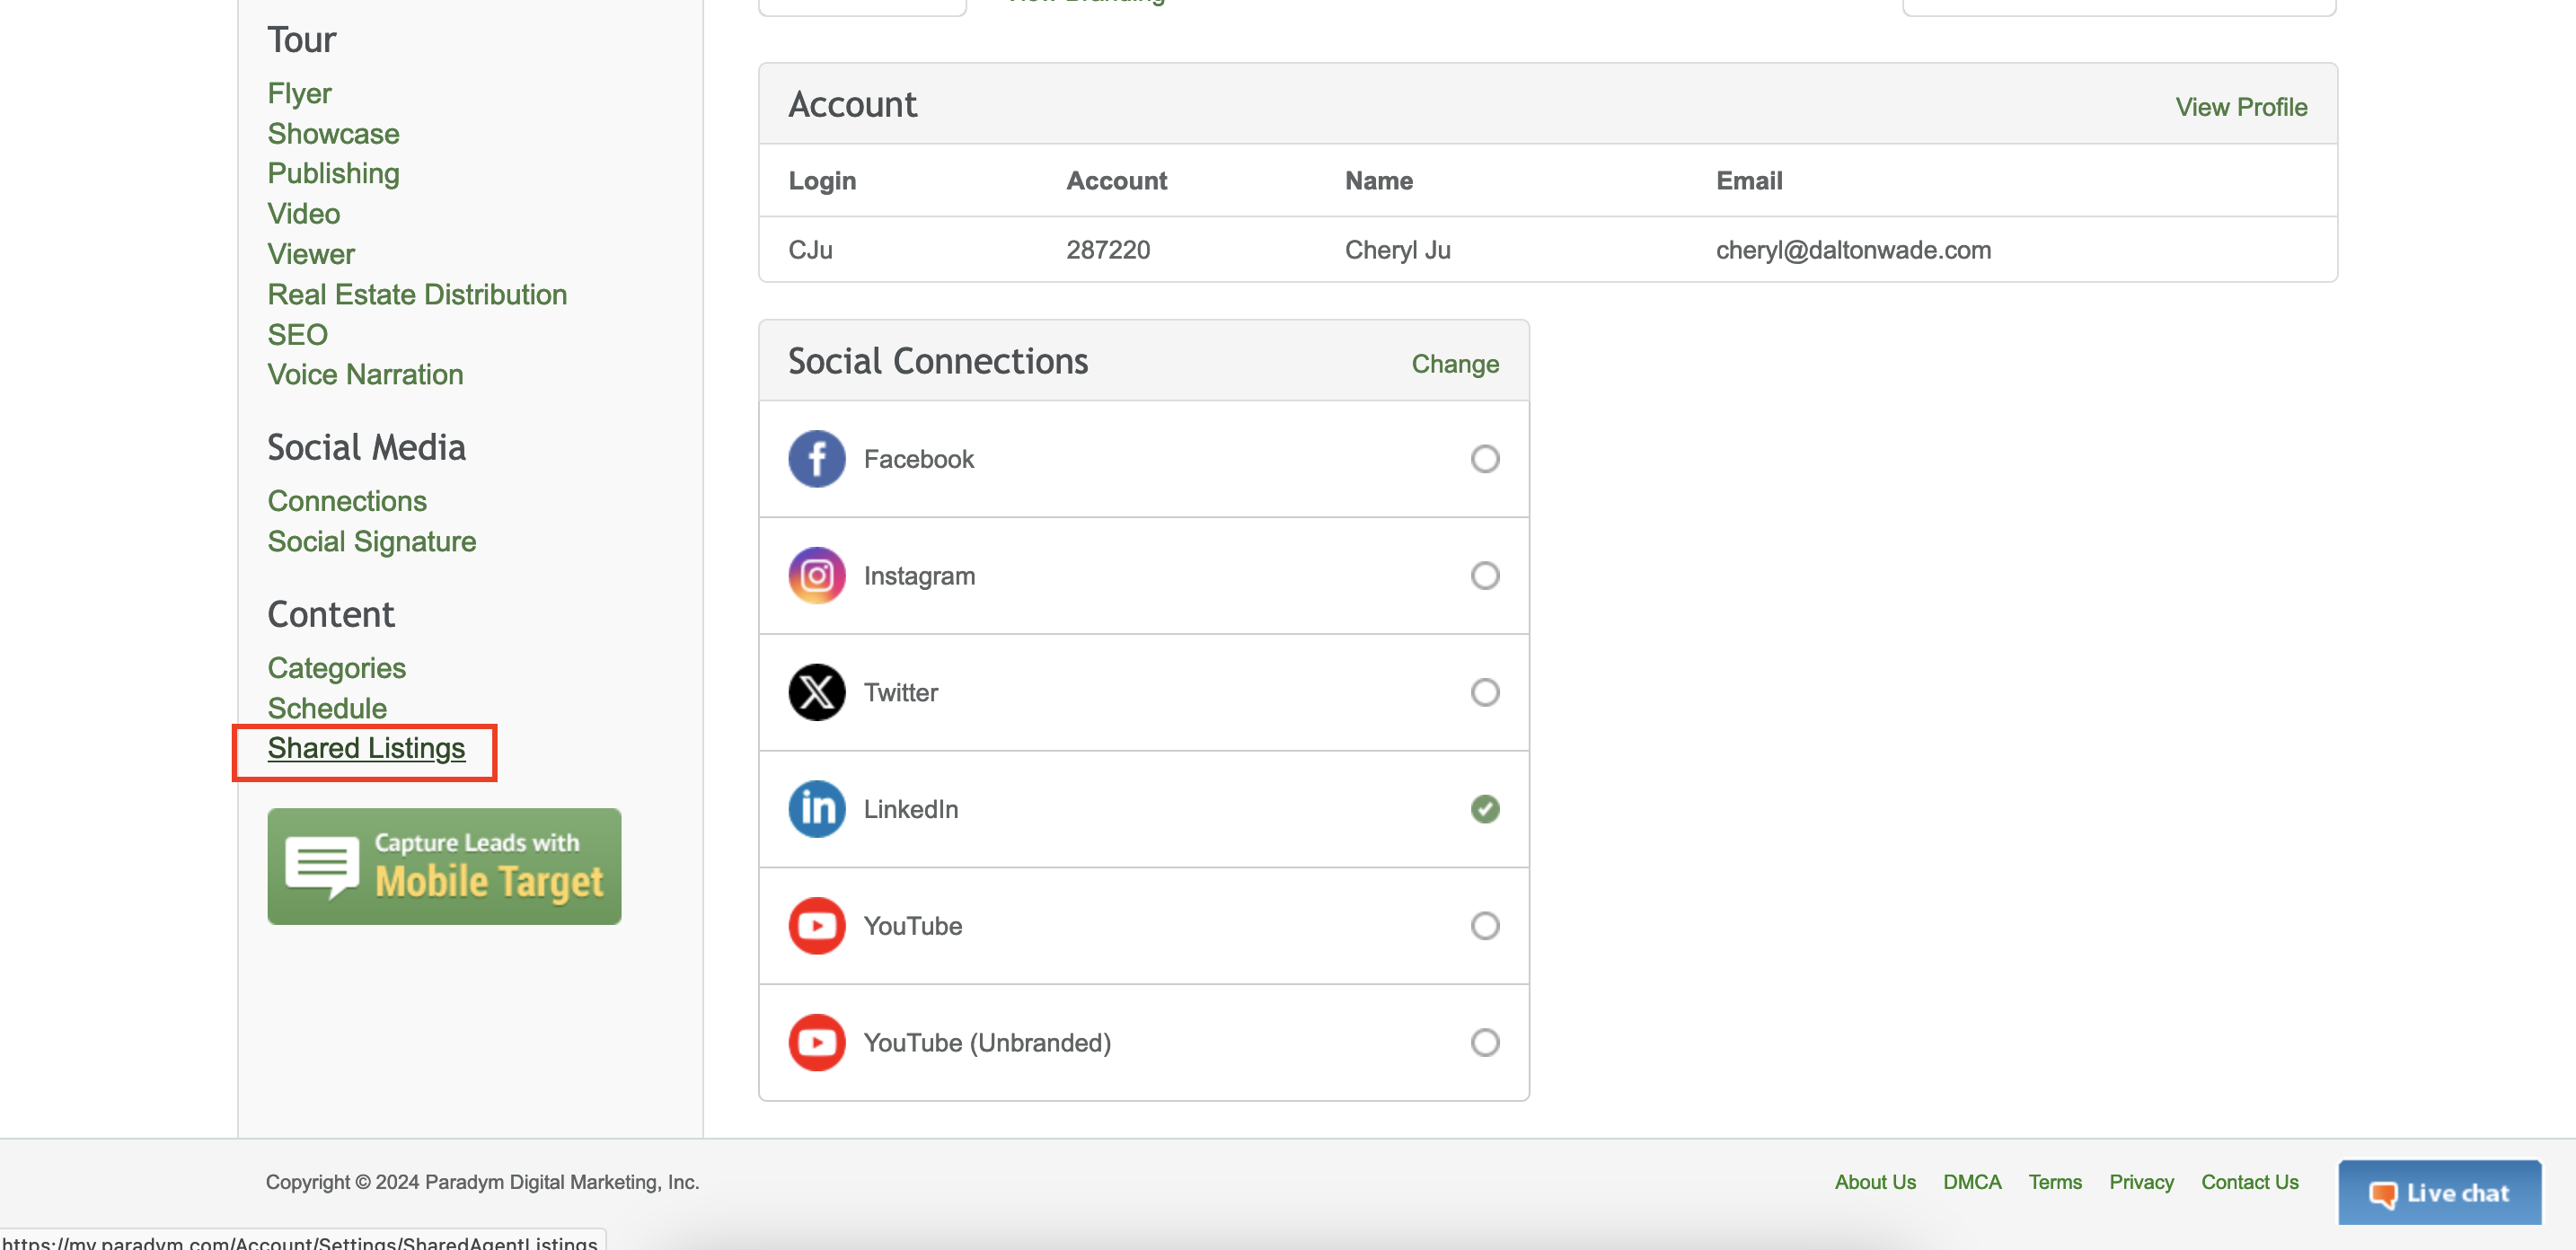Open the View Profile link
The width and height of the screenshot is (2576, 1250).
[2240, 107]
